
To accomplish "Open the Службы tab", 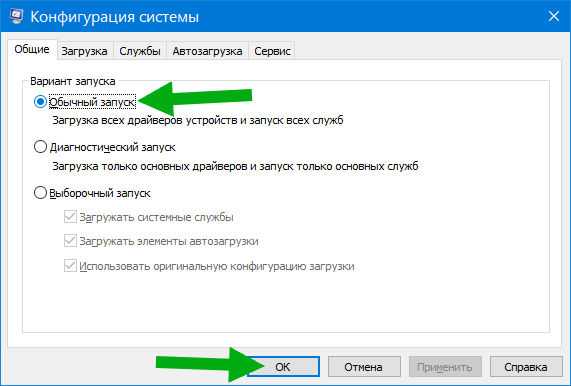I will (140, 51).
